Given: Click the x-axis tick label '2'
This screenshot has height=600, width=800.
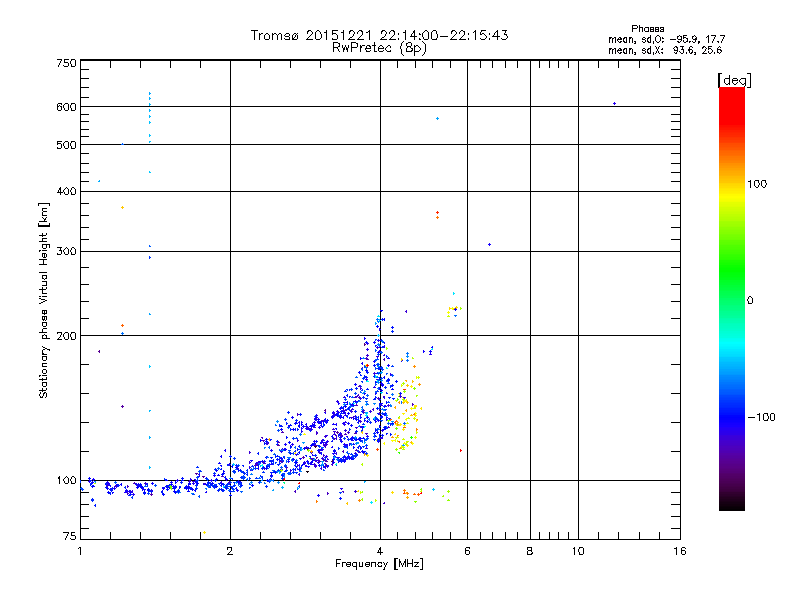Looking at the screenshot, I should click(230, 551).
